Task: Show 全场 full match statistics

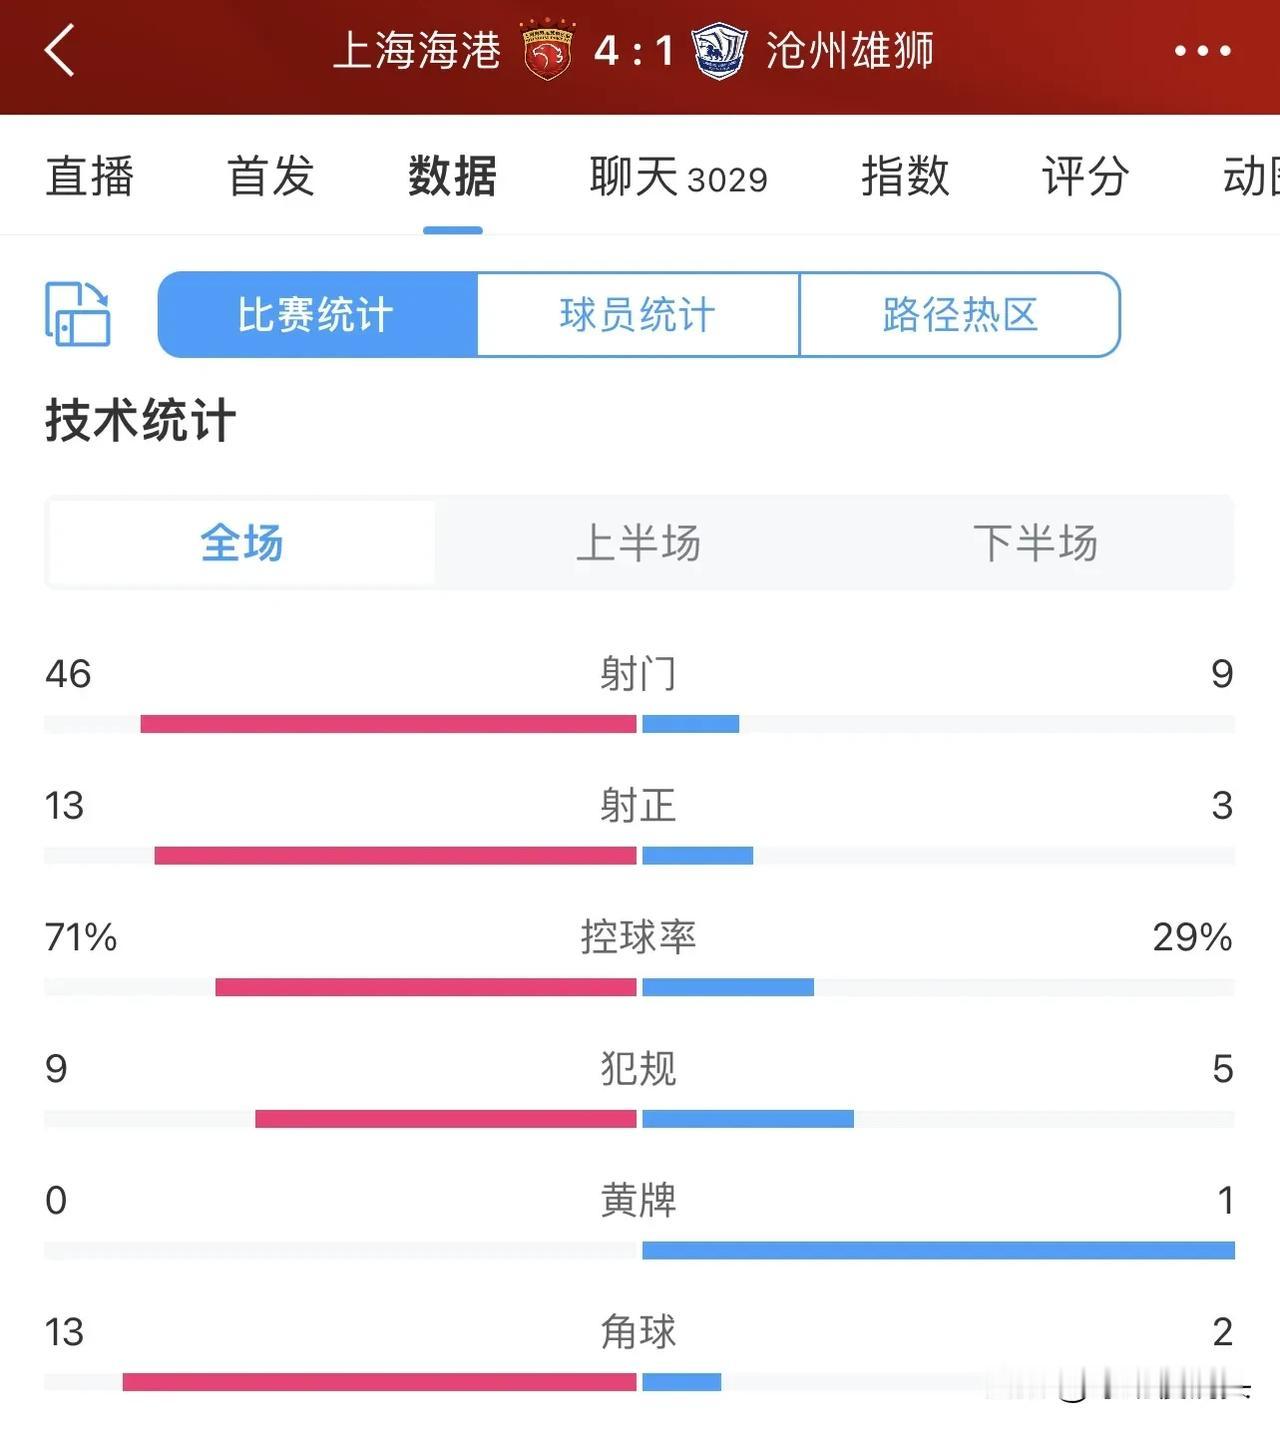Action: tap(242, 543)
